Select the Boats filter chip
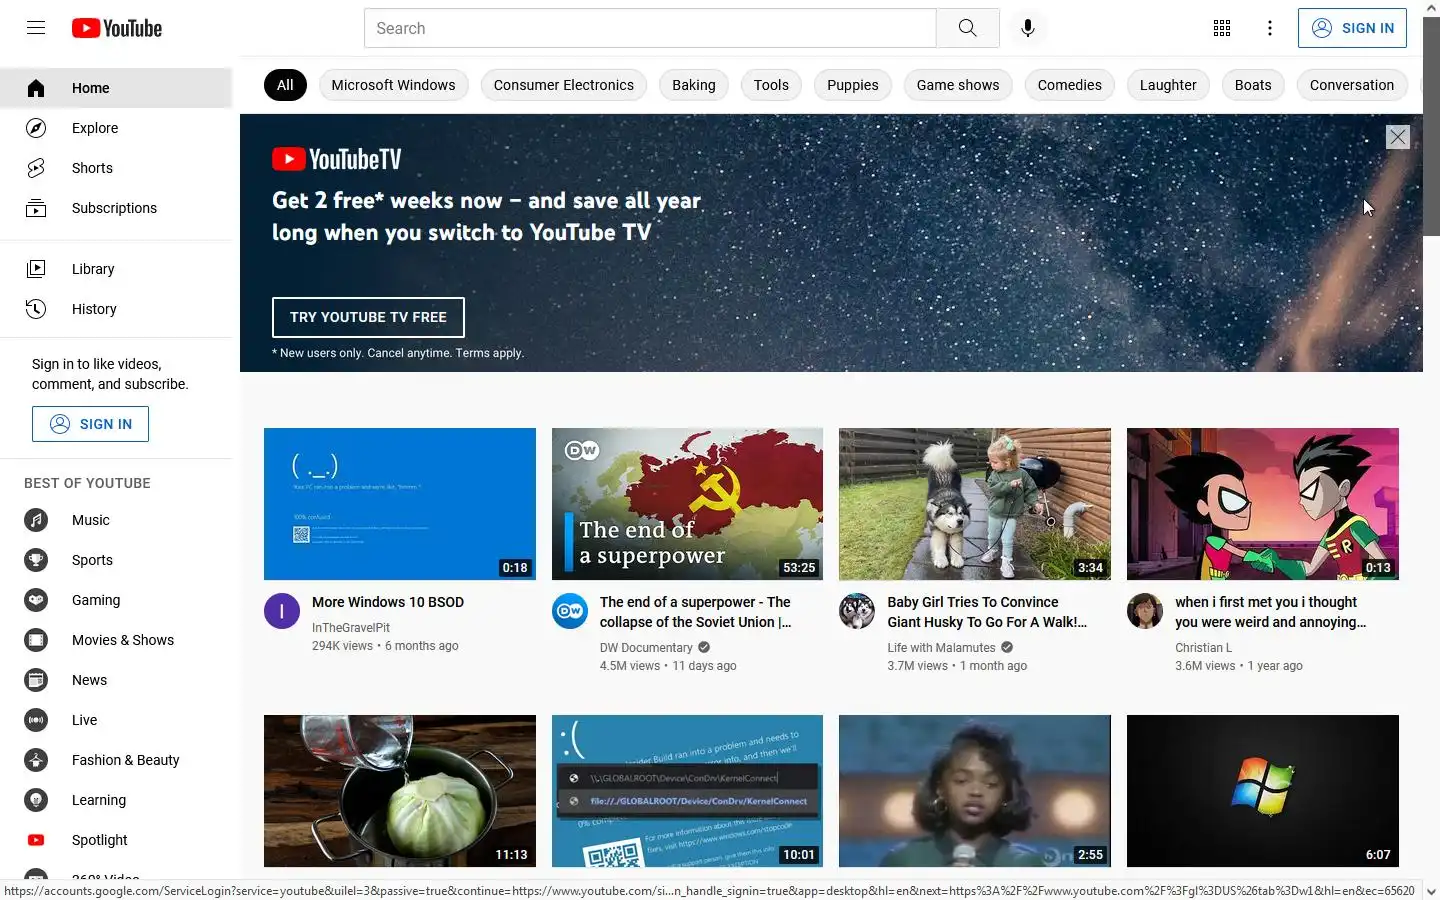This screenshot has height=900, width=1440. [1253, 85]
